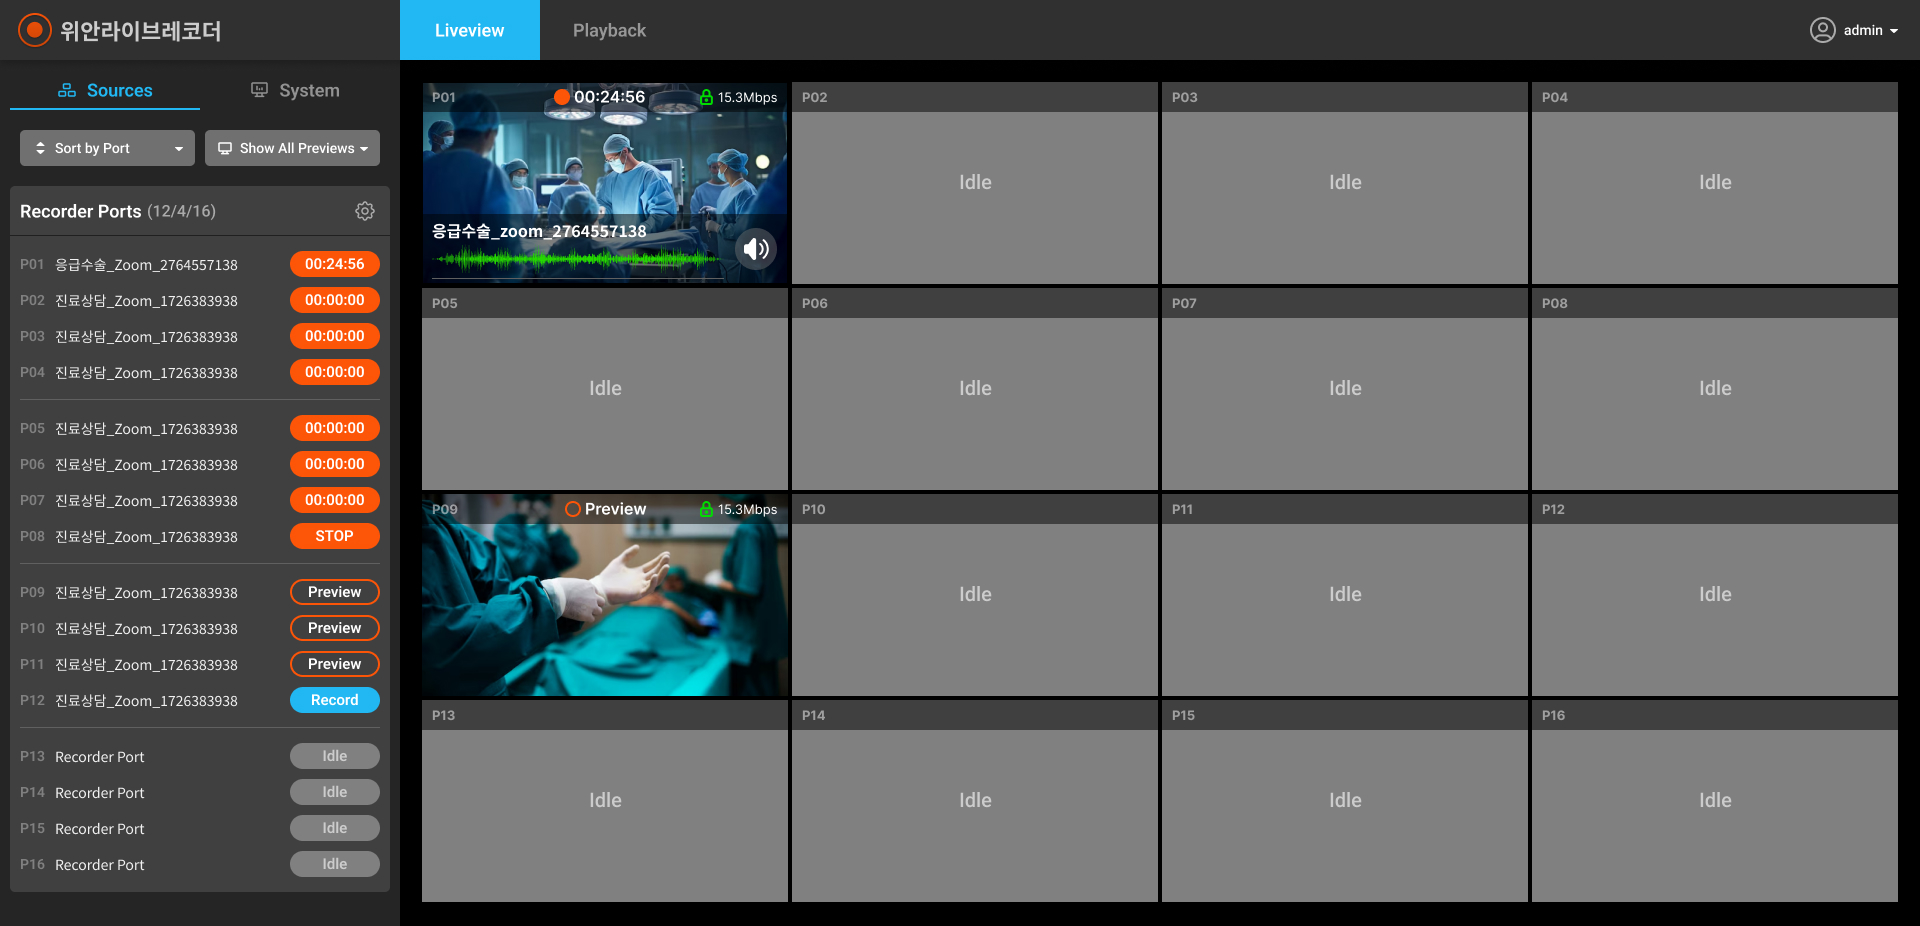Image resolution: width=1920 pixels, height=926 pixels.
Task: Click the P06 idle tile
Action: pyautogui.click(x=975, y=389)
